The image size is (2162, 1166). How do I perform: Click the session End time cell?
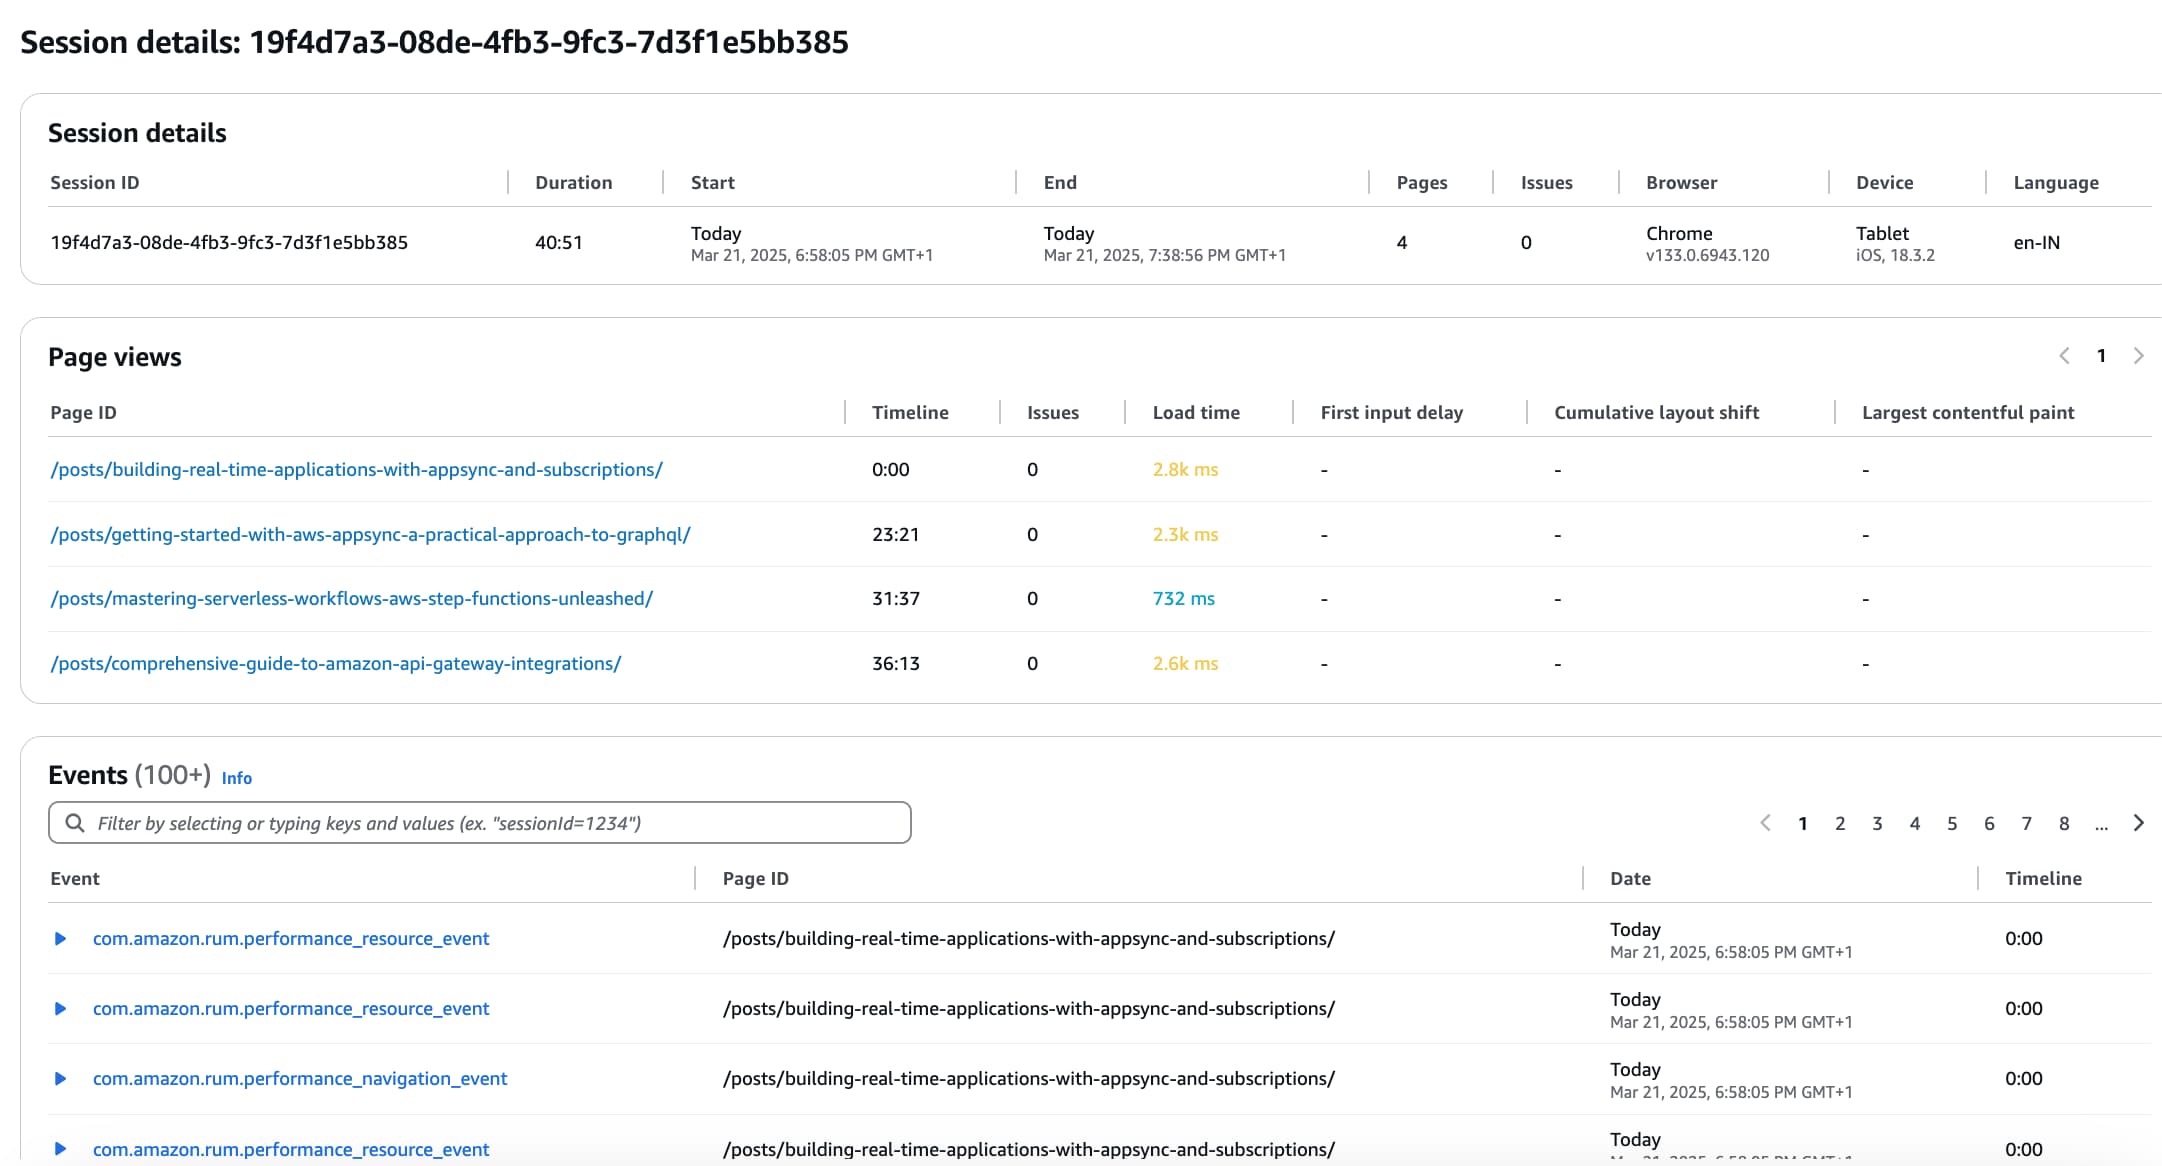click(x=1165, y=244)
